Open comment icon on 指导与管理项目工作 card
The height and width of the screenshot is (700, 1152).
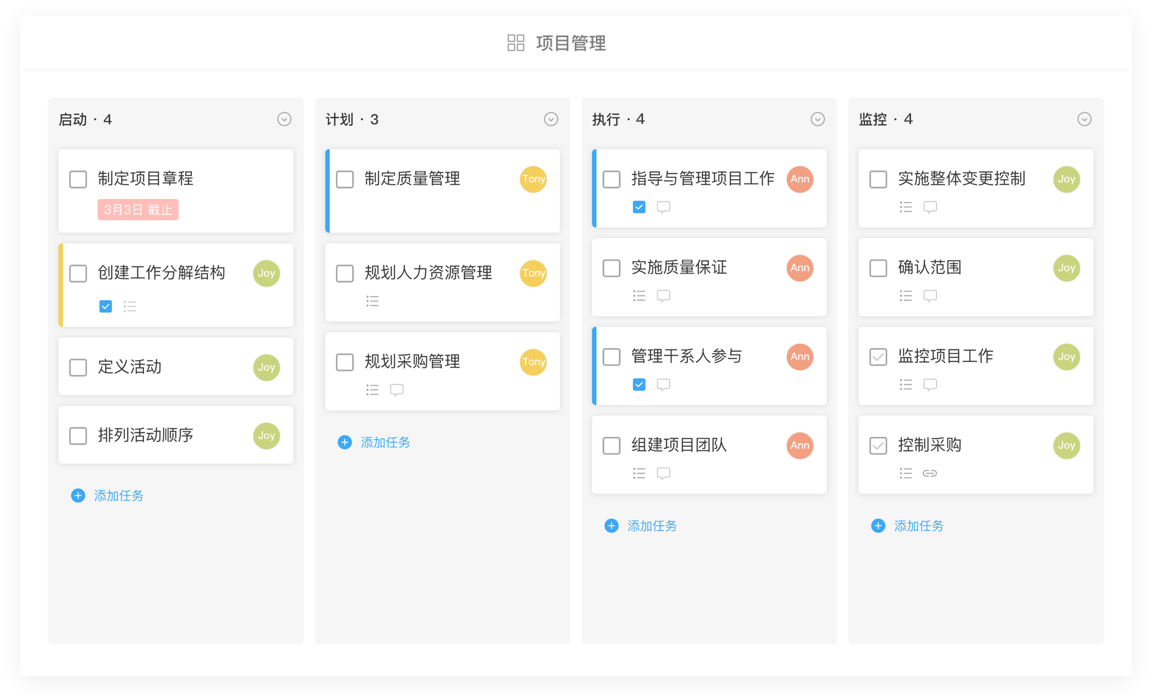663,207
